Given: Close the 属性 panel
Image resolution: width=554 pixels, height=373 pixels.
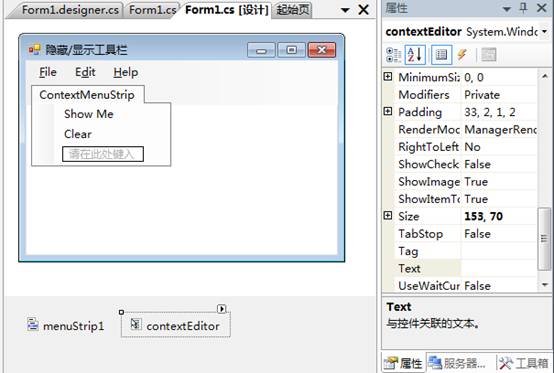Looking at the screenshot, I should (x=542, y=8).
